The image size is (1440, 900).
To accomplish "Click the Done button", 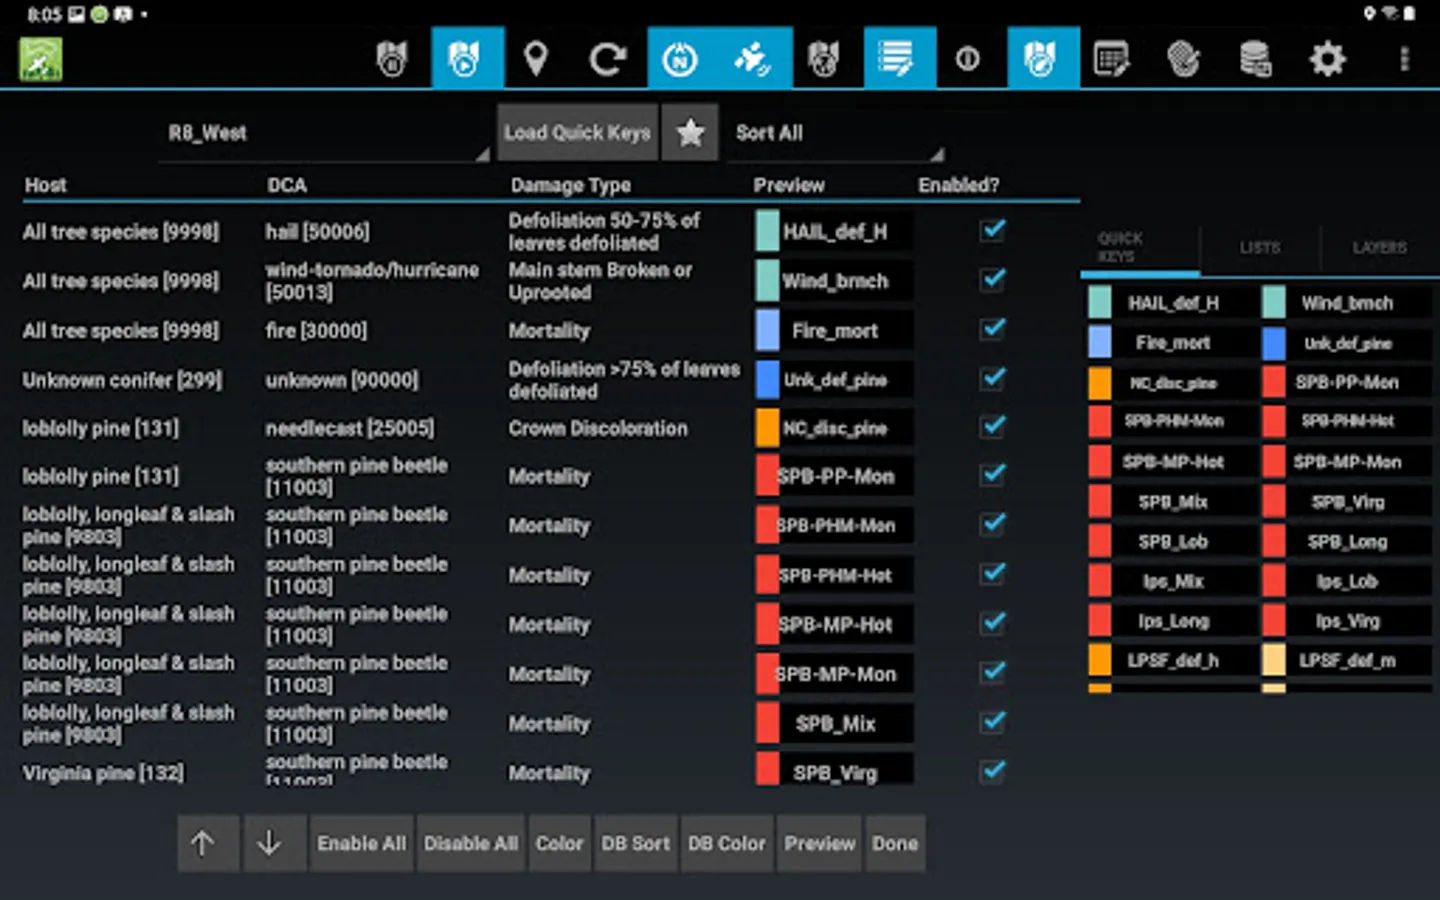I will coord(894,843).
